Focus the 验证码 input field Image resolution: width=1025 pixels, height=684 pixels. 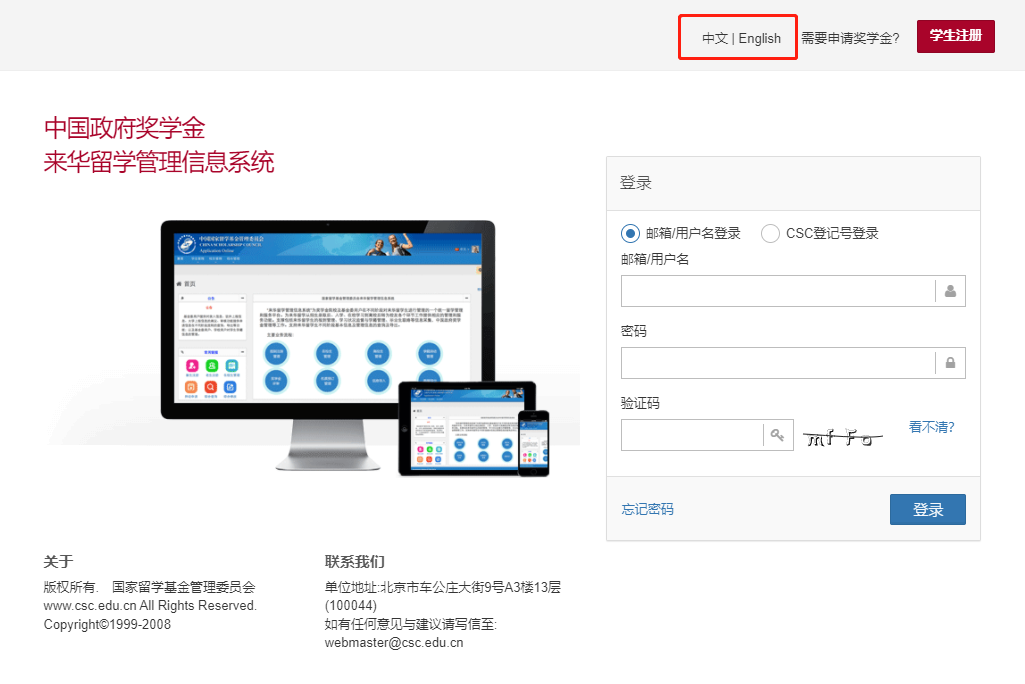(x=692, y=435)
